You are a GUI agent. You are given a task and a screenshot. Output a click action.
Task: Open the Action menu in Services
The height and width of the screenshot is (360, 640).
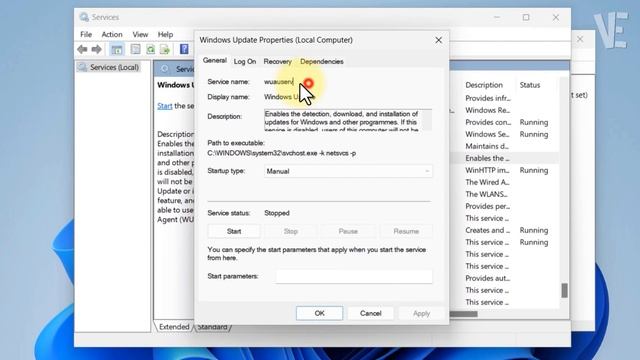click(112, 34)
